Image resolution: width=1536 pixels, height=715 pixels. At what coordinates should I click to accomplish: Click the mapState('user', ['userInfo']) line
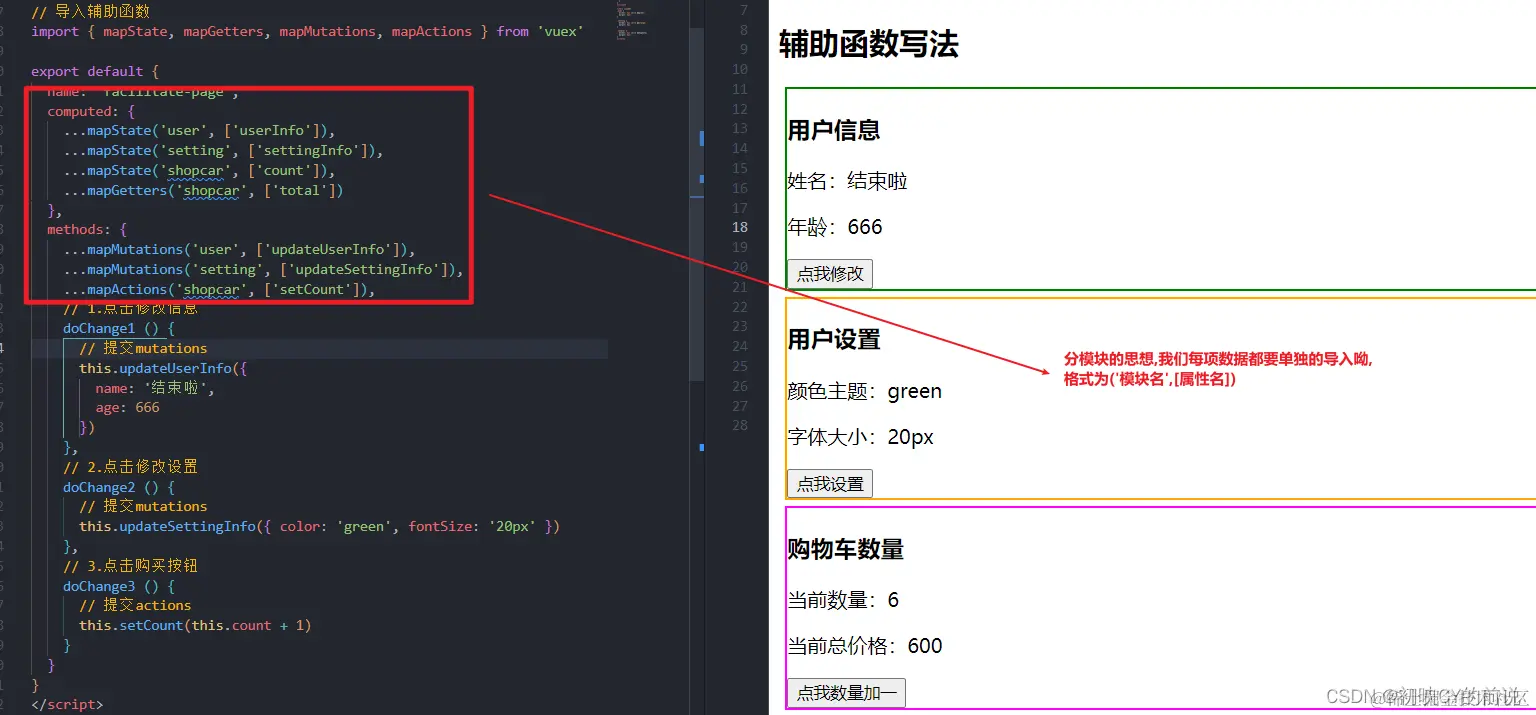point(199,131)
